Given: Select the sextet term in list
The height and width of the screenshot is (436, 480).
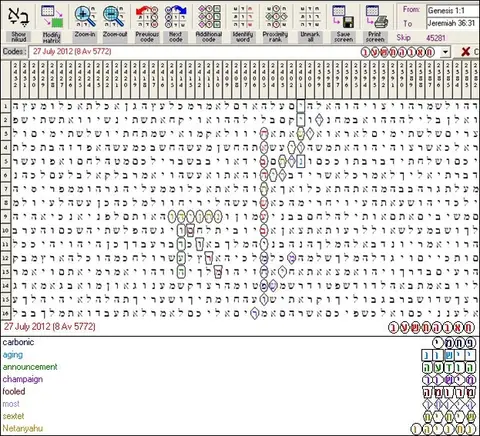Looking at the screenshot, I should (13, 416).
